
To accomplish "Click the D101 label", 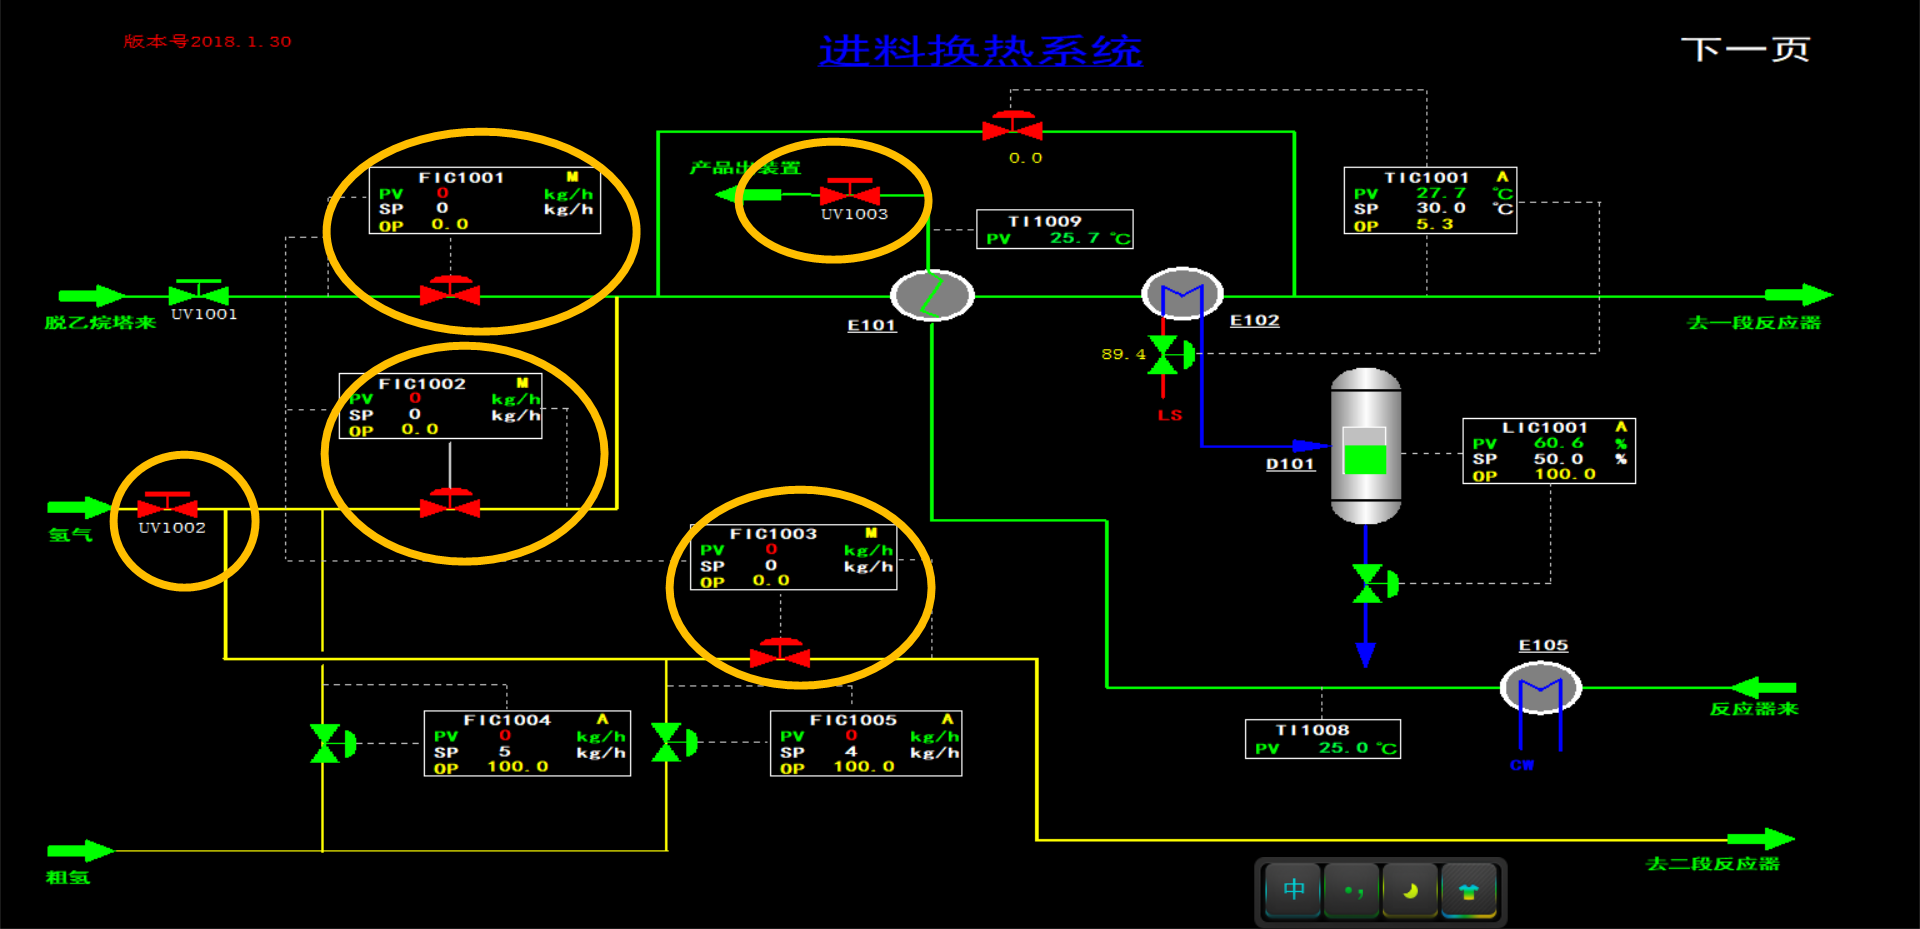I will (x=1290, y=464).
